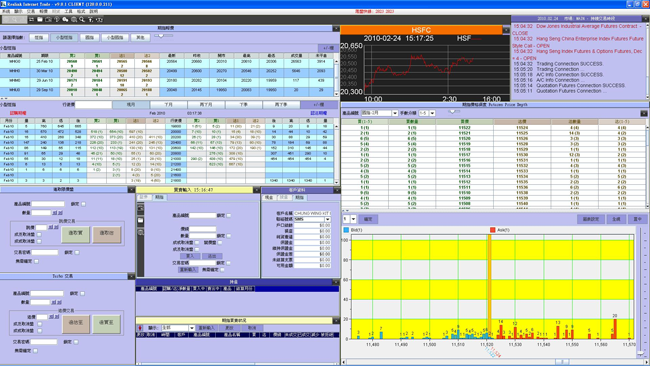Click the chat bubbles toolbar icon
650x366 pixels.
pyautogui.click(x=65, y=19)
